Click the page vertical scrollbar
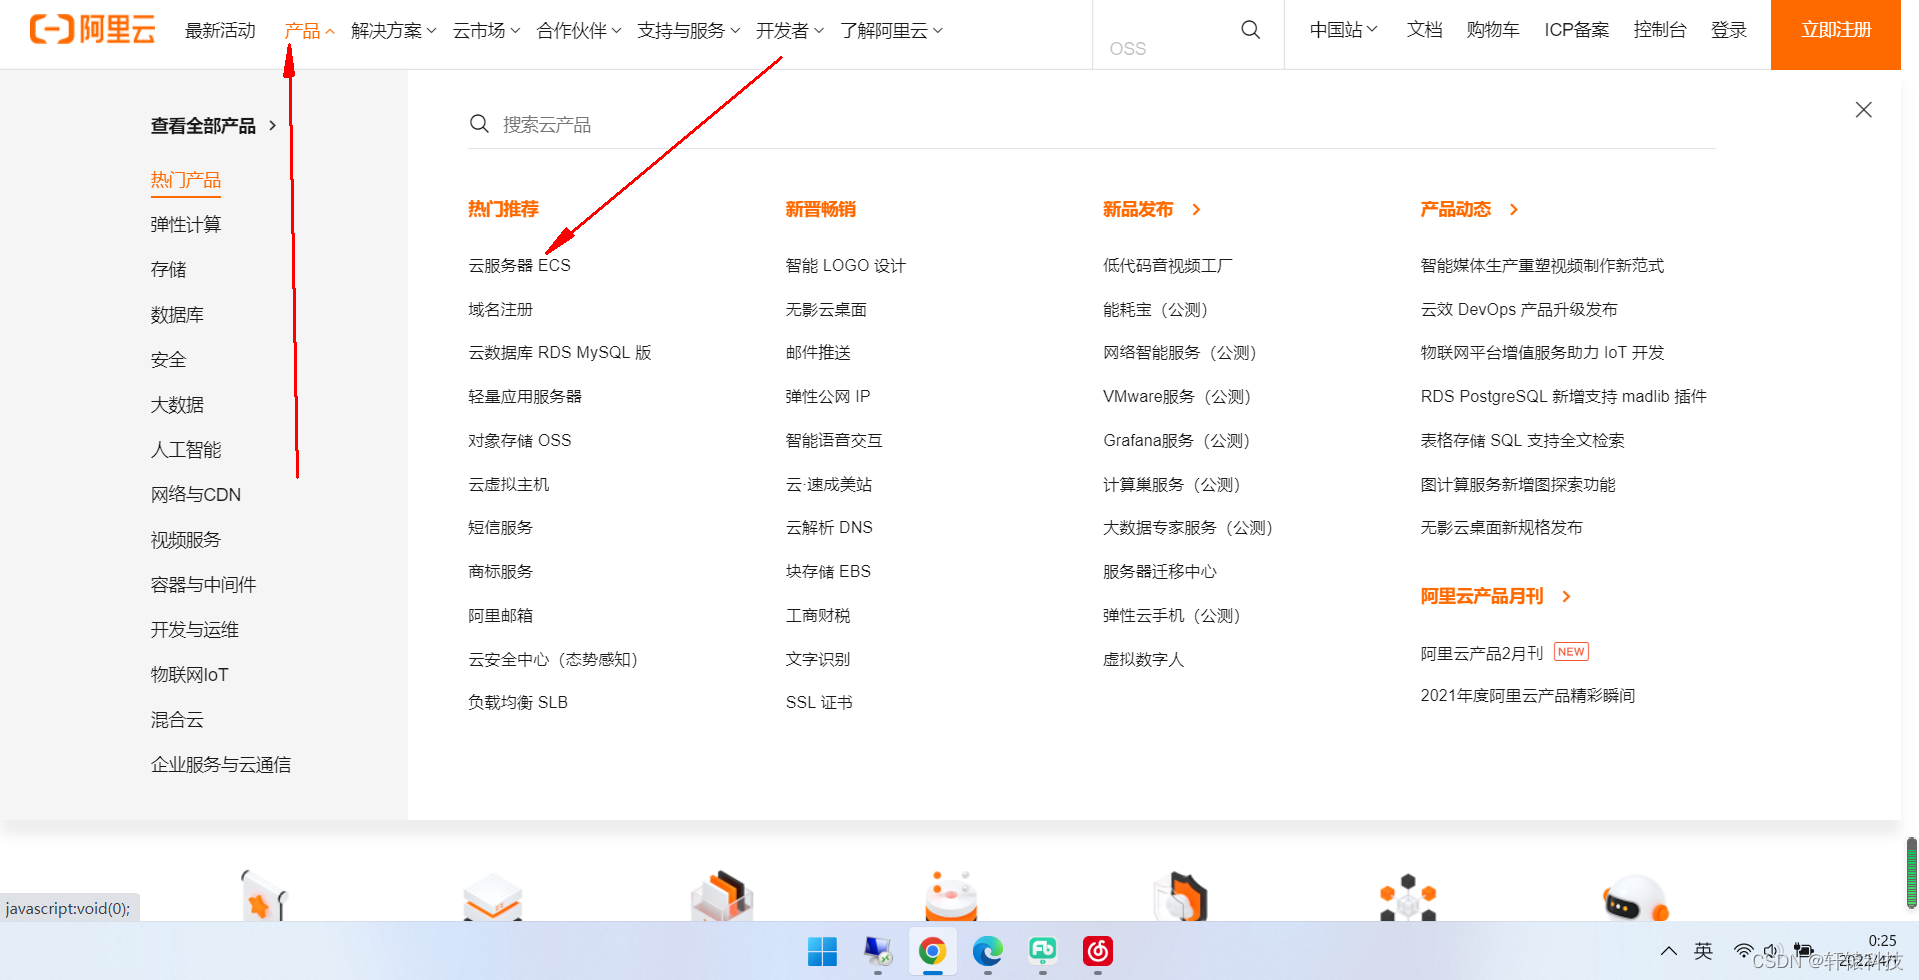 (1911, 873)
